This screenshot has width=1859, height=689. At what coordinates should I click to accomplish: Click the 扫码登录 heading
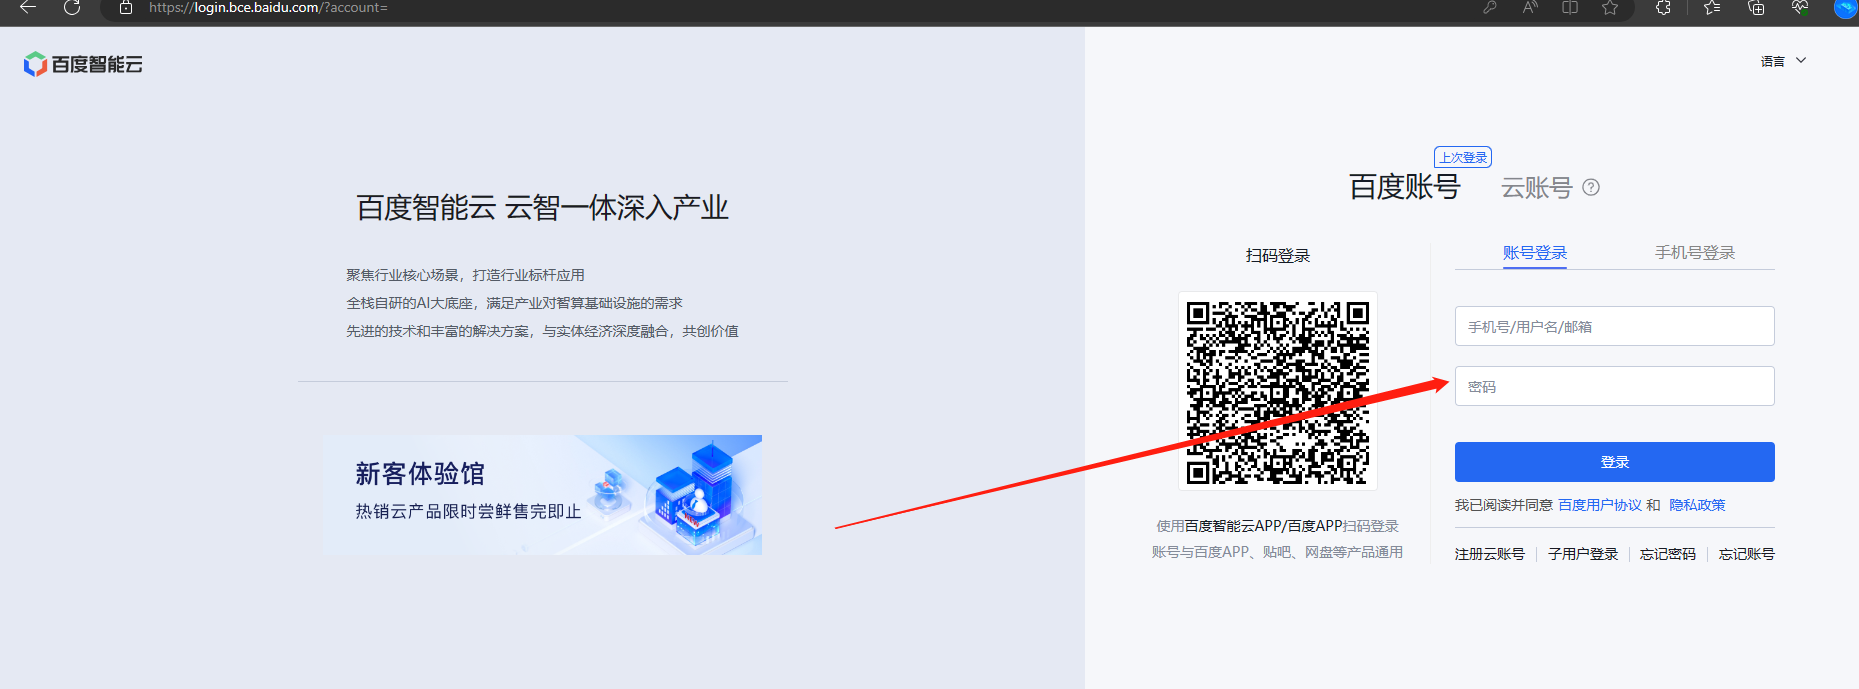pos(1278,256)
